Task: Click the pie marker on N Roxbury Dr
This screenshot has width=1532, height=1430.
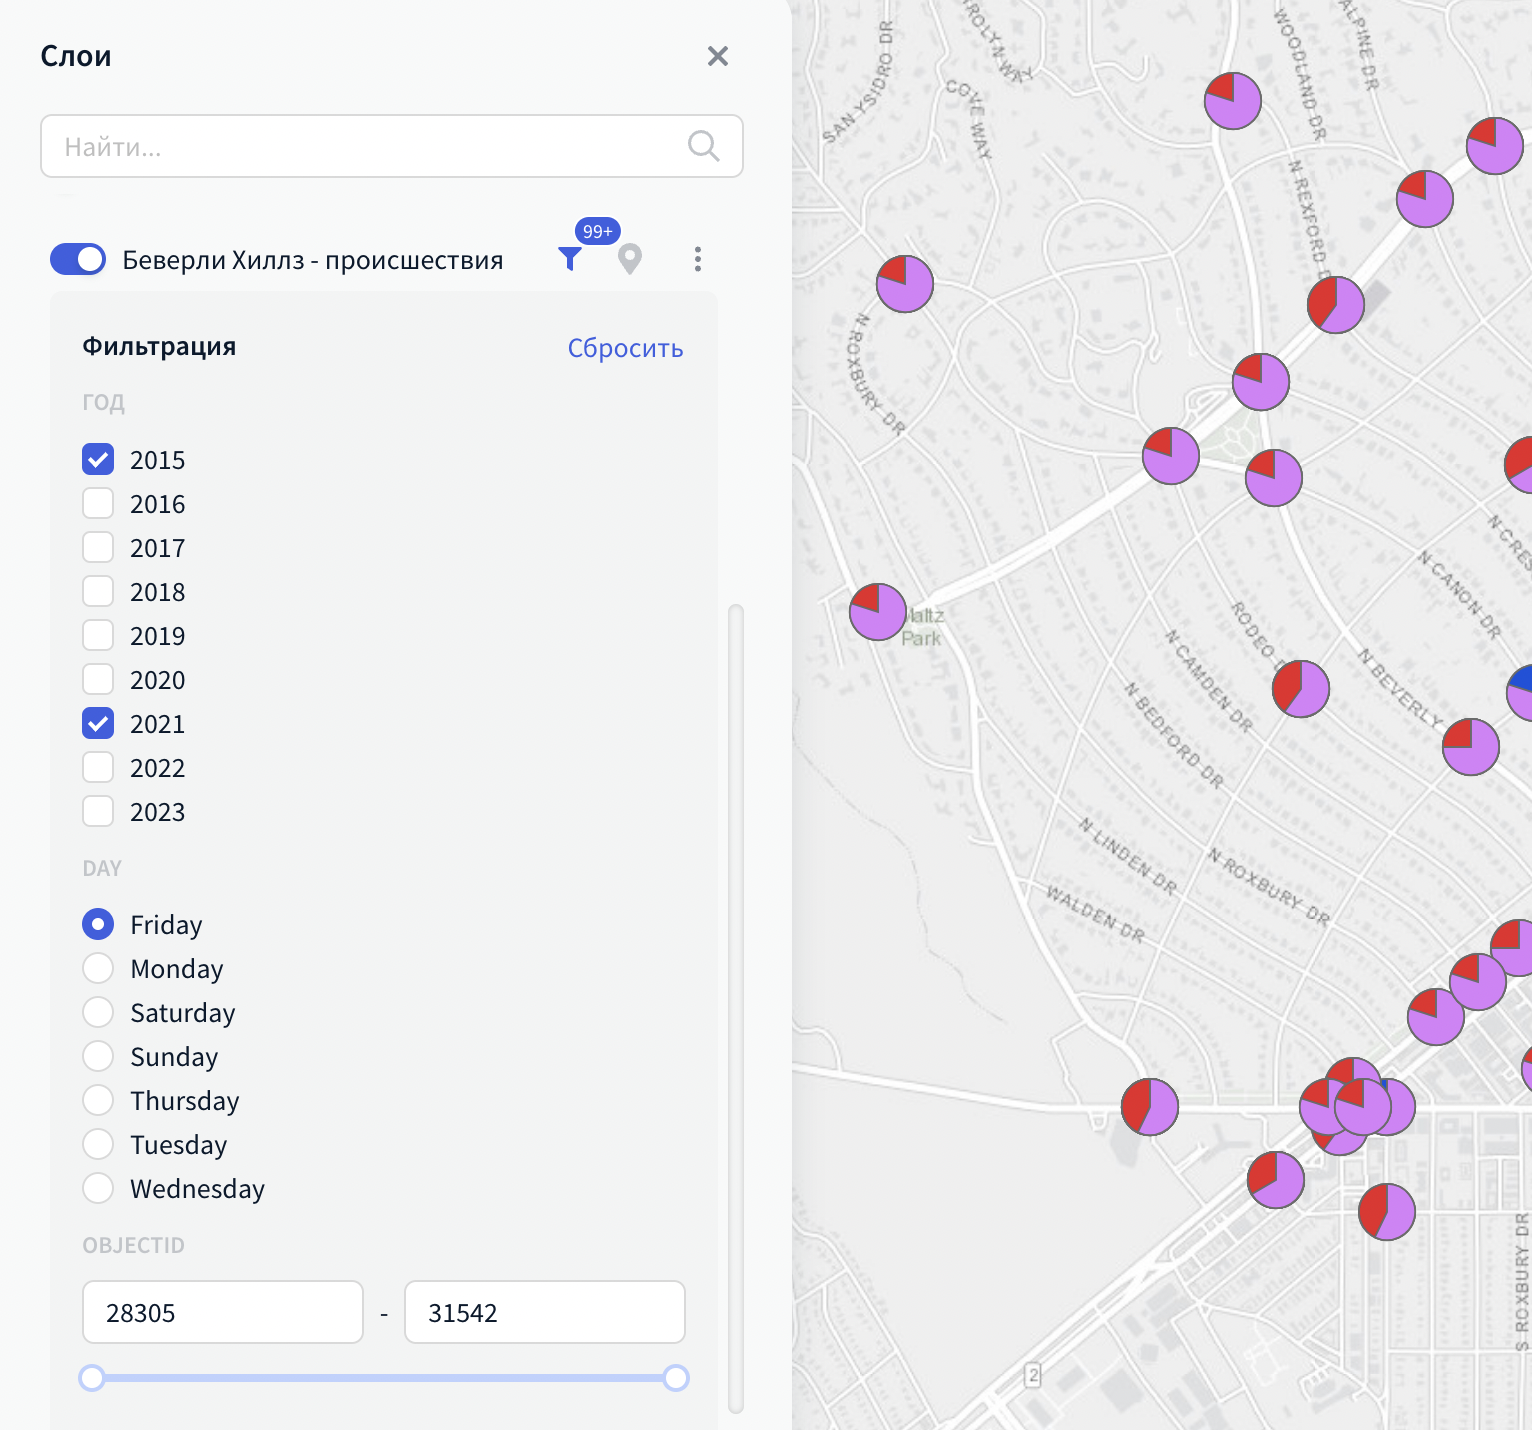Action: tap(904, 284)
